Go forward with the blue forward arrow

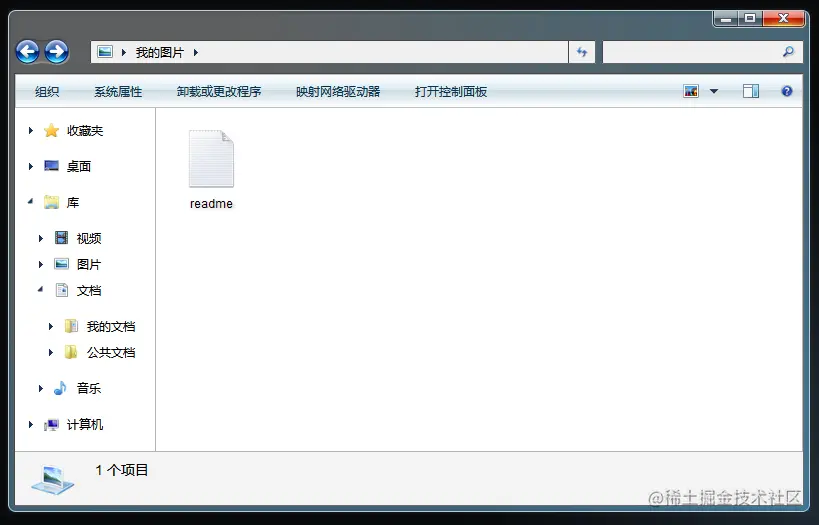56,52
